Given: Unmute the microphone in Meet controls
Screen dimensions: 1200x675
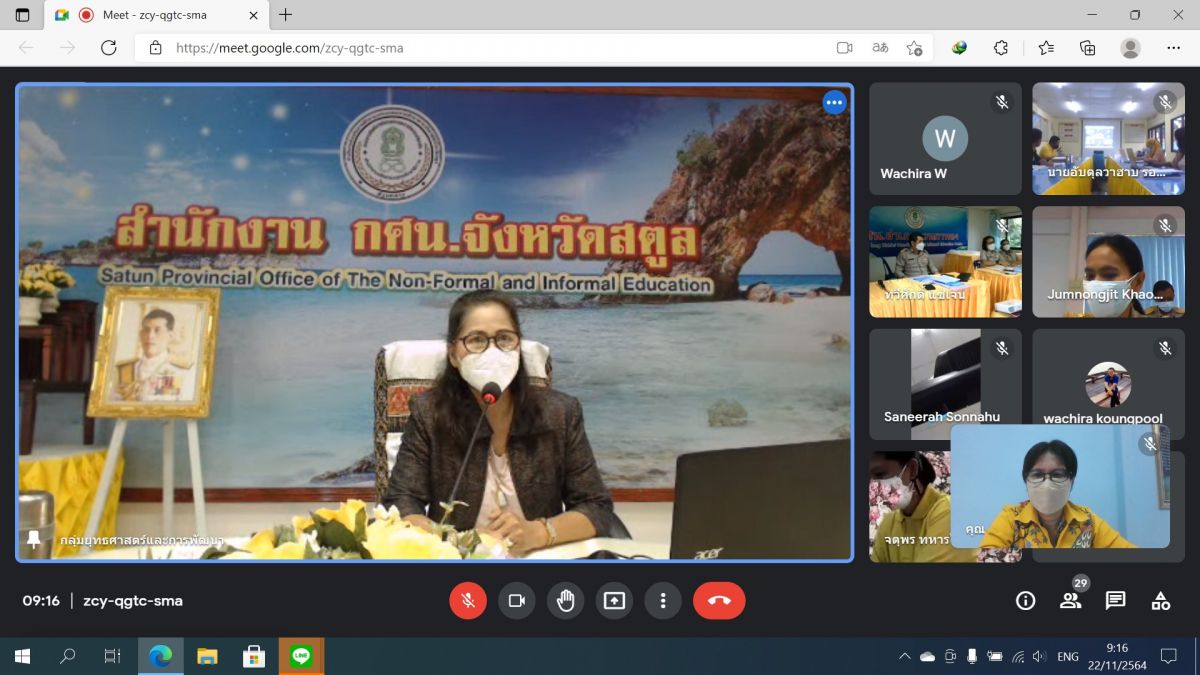Looking at the screenshot, I should click(467, 600).
